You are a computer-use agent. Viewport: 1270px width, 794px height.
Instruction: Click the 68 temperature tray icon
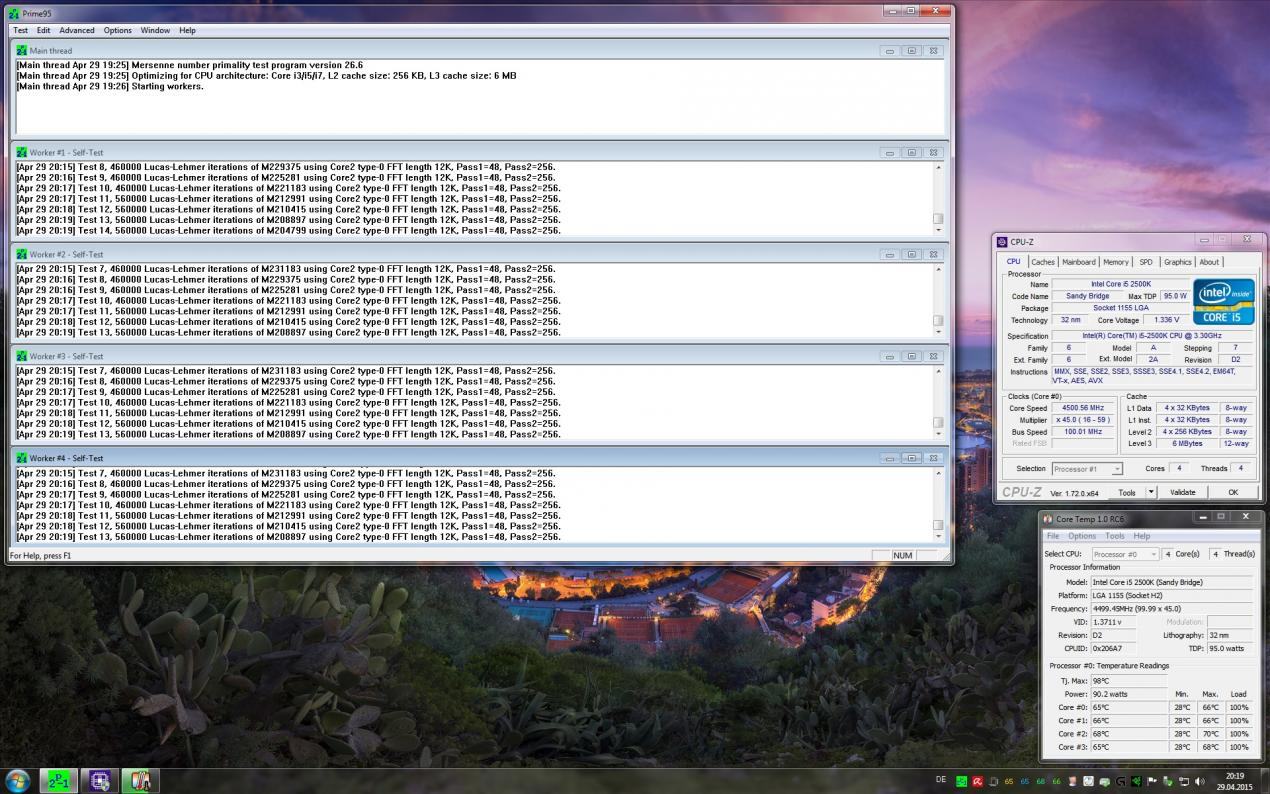pyautogui.click(x=1041, y=781)
